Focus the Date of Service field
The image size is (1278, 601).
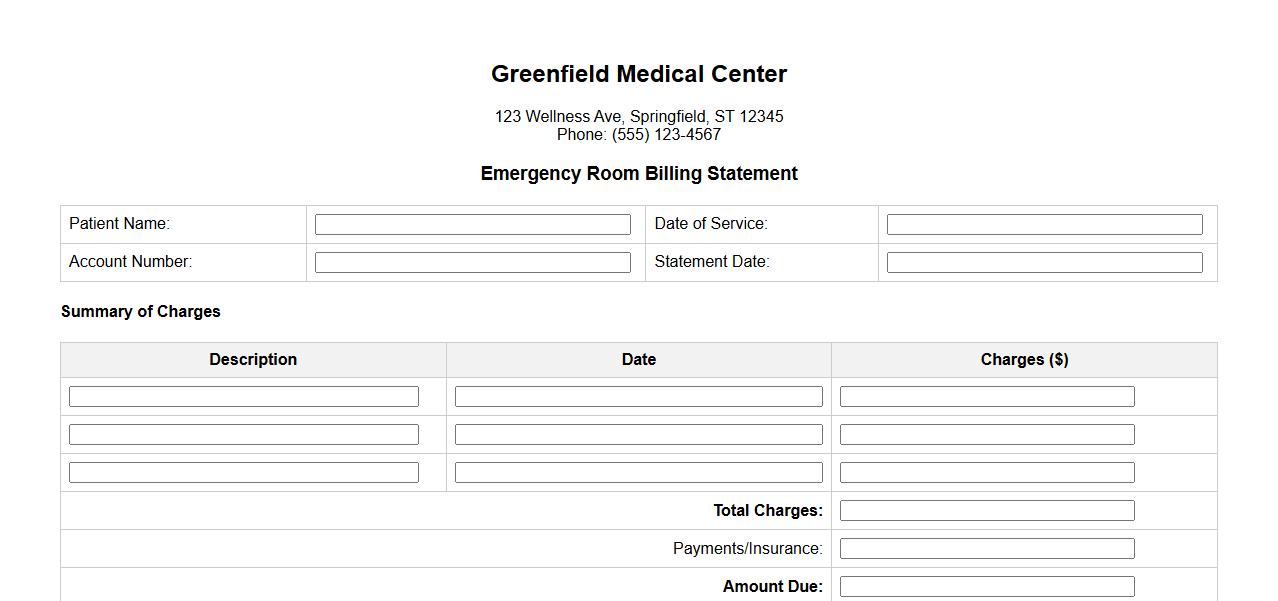click(x=1044, y=225)
